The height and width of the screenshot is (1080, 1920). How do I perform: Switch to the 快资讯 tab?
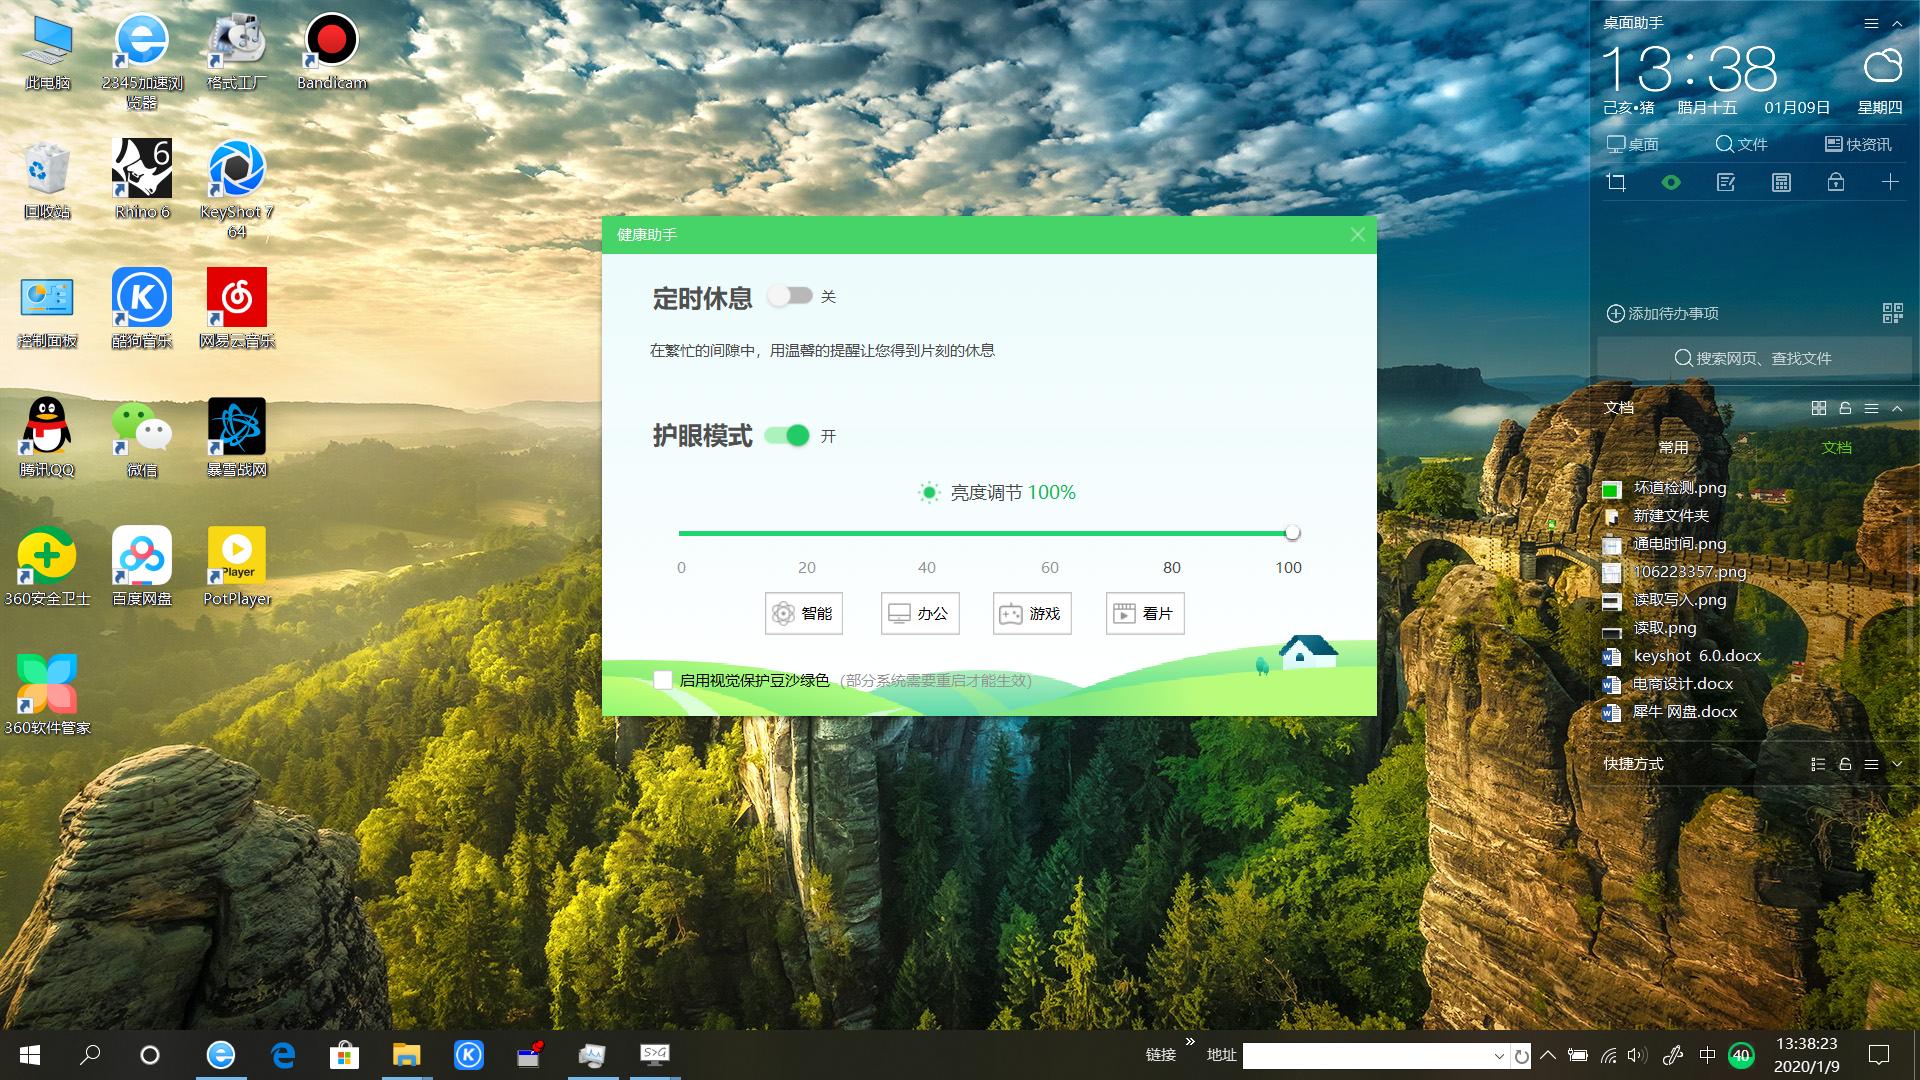[1858, 145]
